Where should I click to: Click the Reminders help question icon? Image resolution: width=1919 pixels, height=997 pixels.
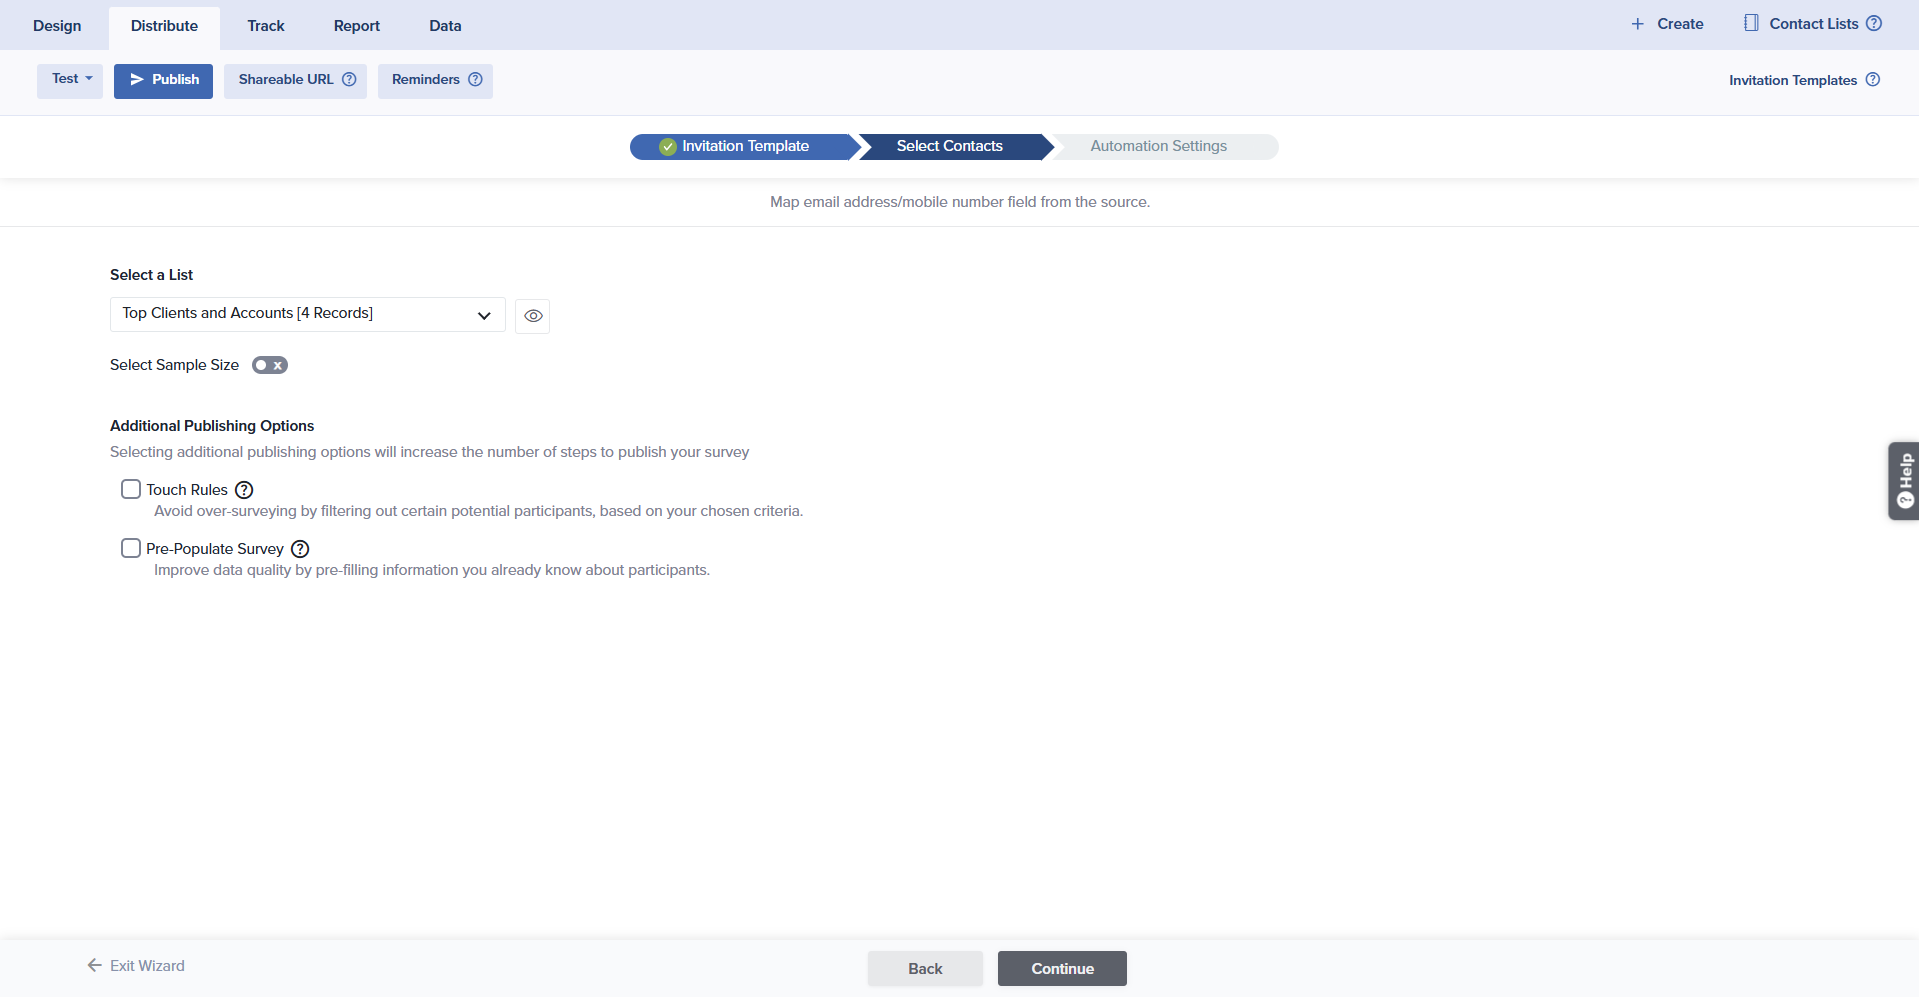pos(475,80)
